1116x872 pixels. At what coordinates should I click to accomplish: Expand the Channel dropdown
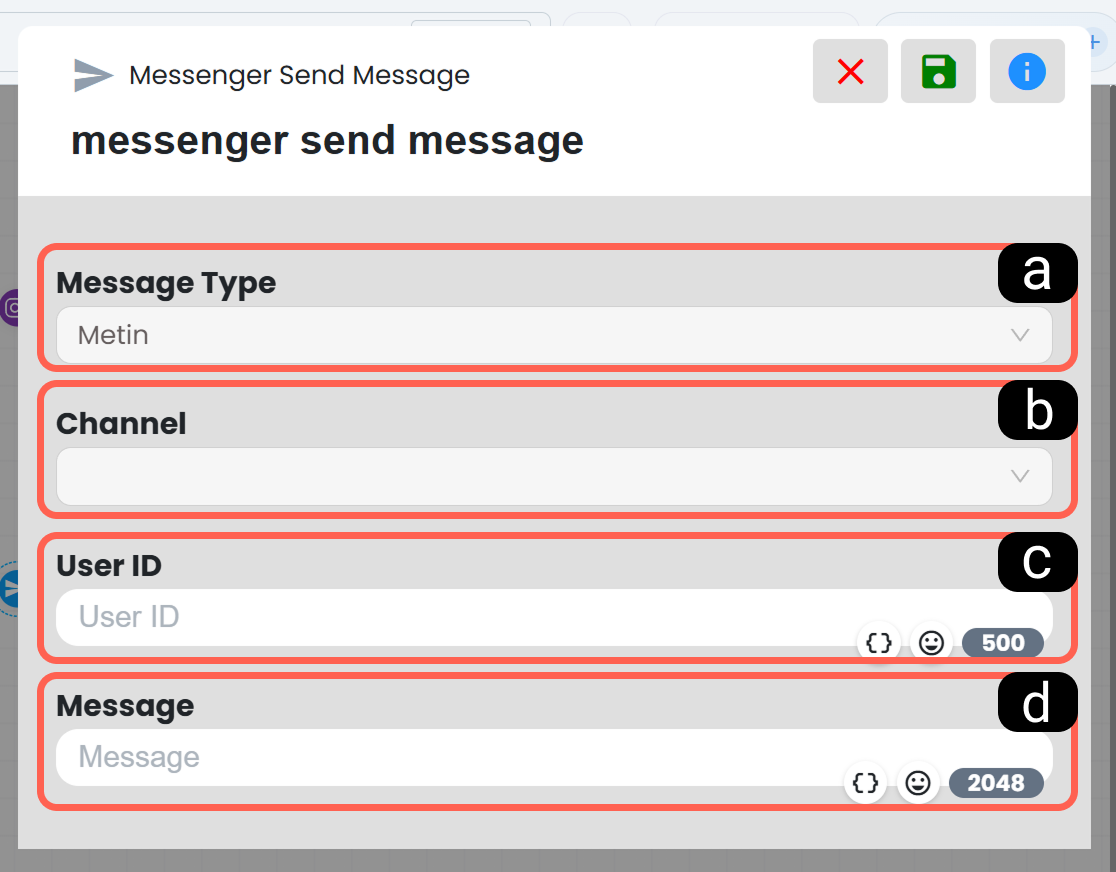coord(554,476)
